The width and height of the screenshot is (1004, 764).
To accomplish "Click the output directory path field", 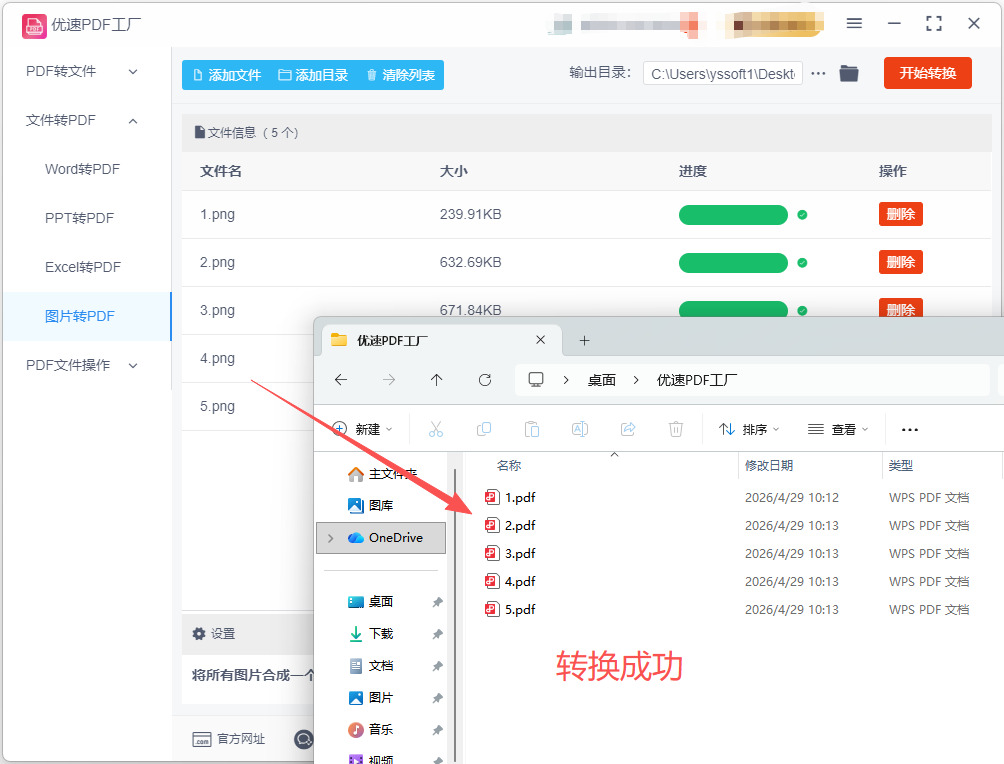I will click(722, 74).
